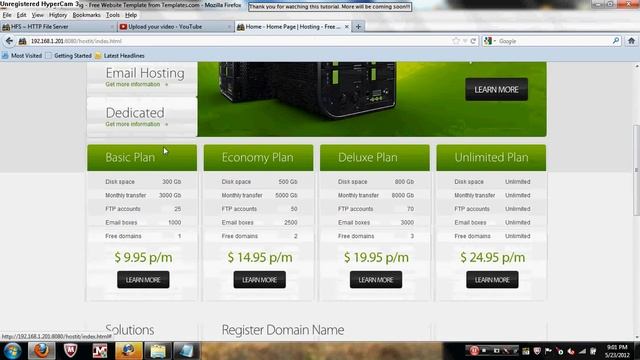Click the Register Domain Name heading
The image size is (640, 360).
pos(283,330)
